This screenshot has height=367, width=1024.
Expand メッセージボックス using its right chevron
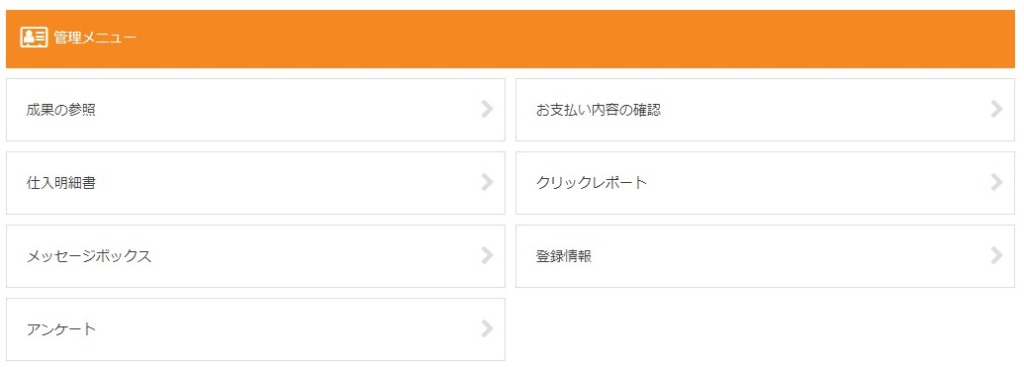tap(487, 255)
